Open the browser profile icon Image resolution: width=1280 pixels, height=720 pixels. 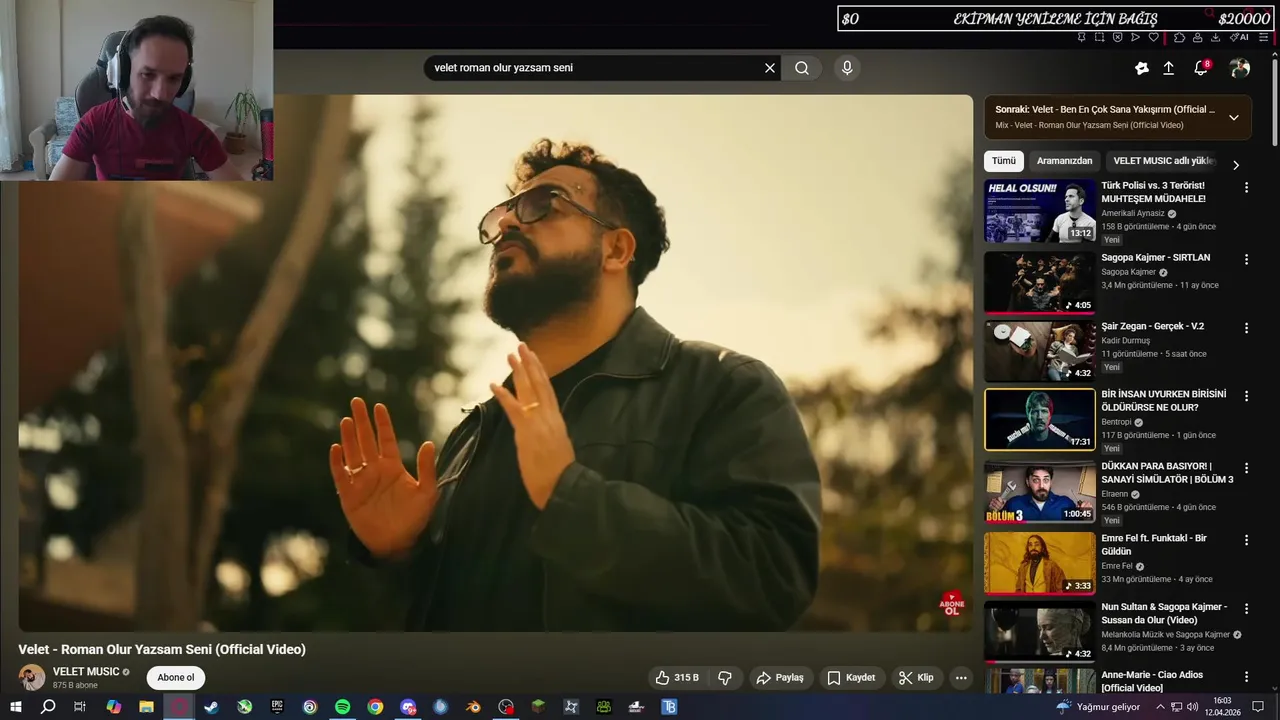click(x=1197, y=37)
